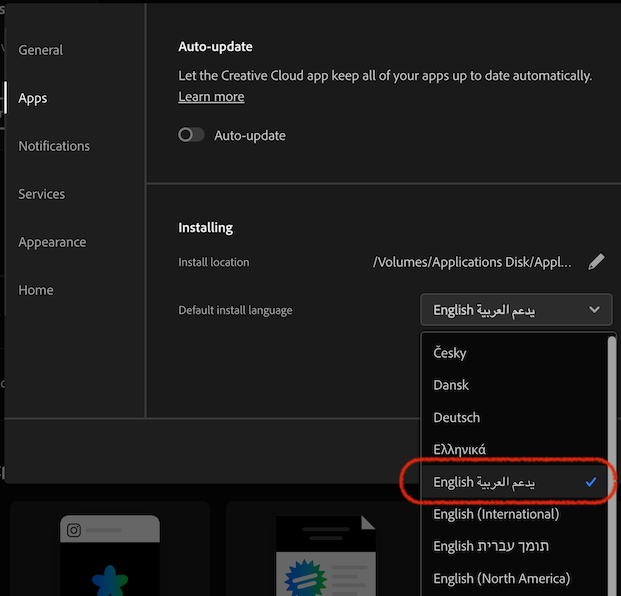Viewport: 621px width, 596px height.
Task: Edit install location with pencil icon
Action: (596, 262)
